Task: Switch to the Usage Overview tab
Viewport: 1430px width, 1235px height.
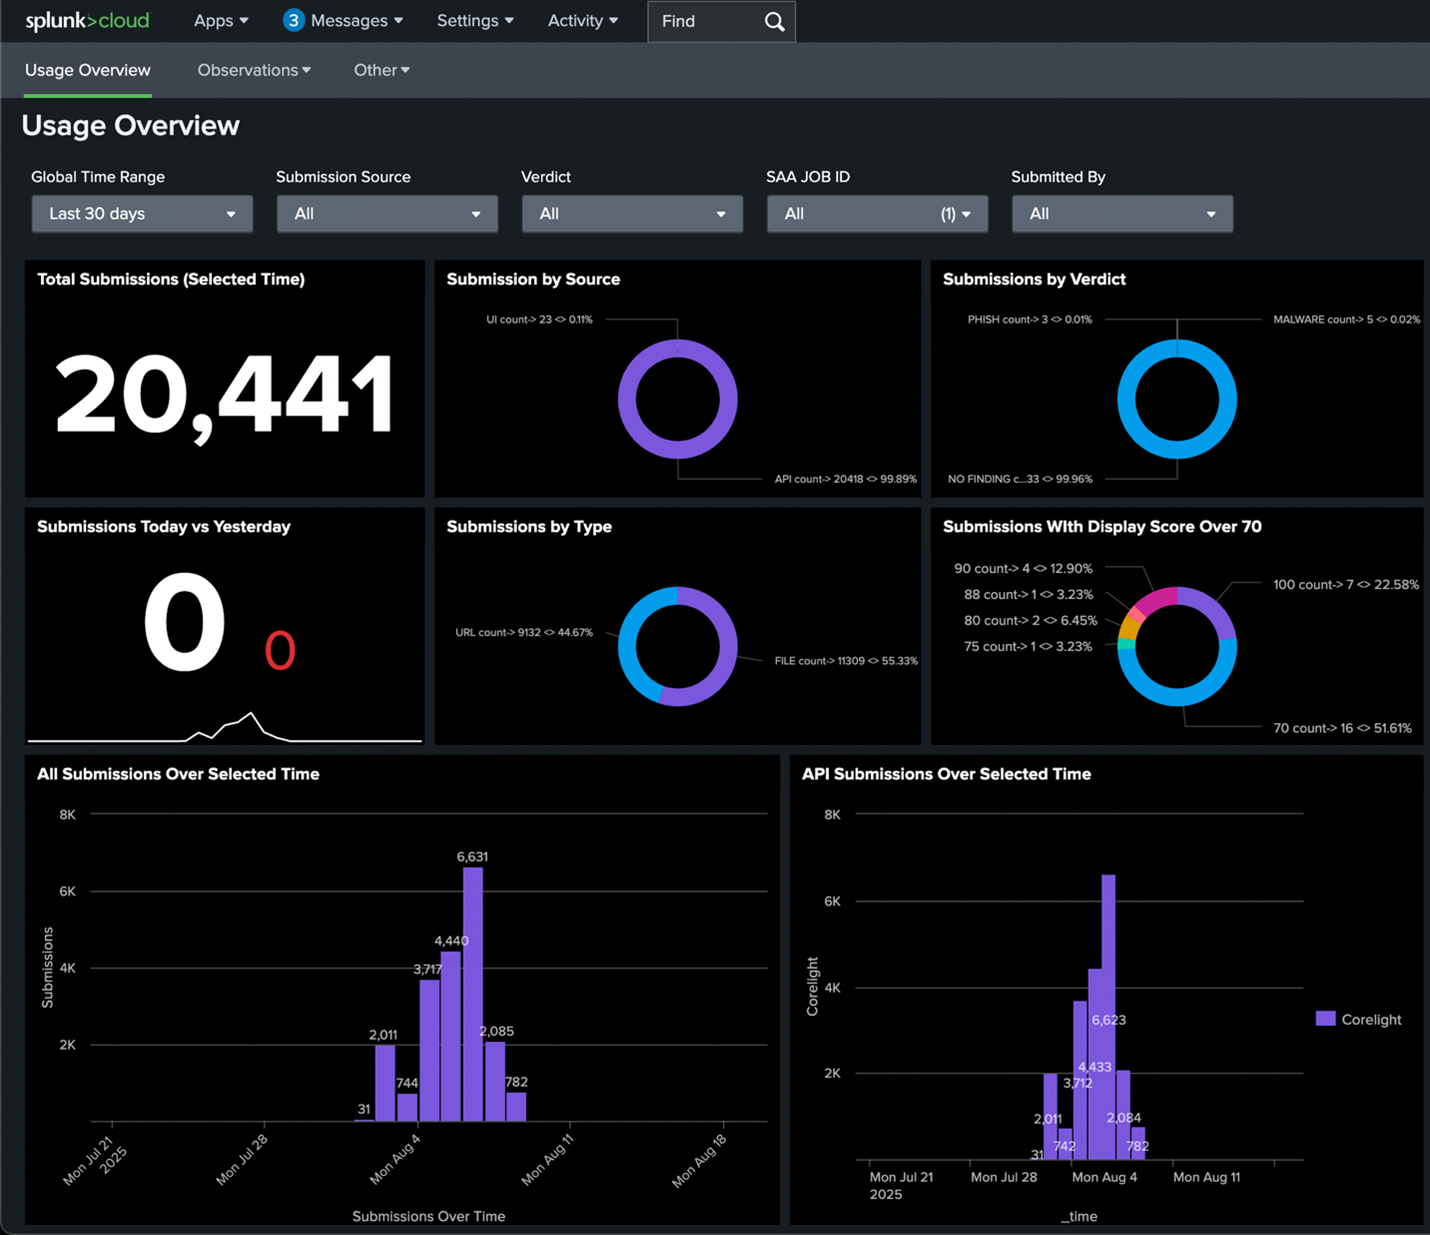Action: point(88,70)
